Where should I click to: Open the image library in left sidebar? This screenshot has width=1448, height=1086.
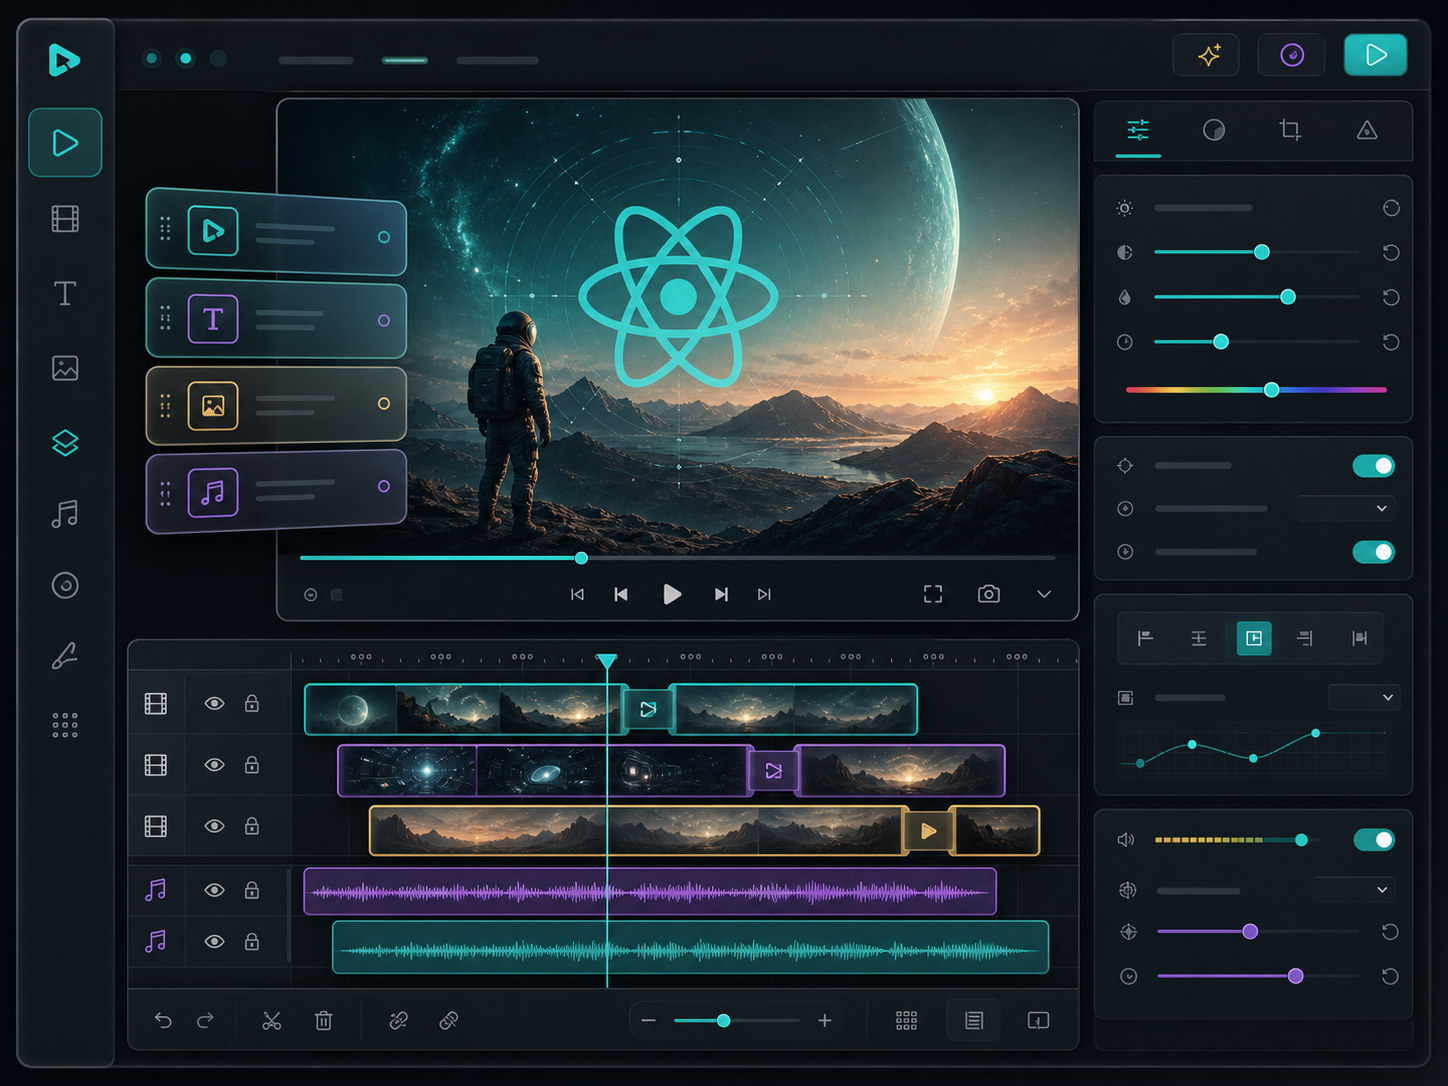click(65, 368)
